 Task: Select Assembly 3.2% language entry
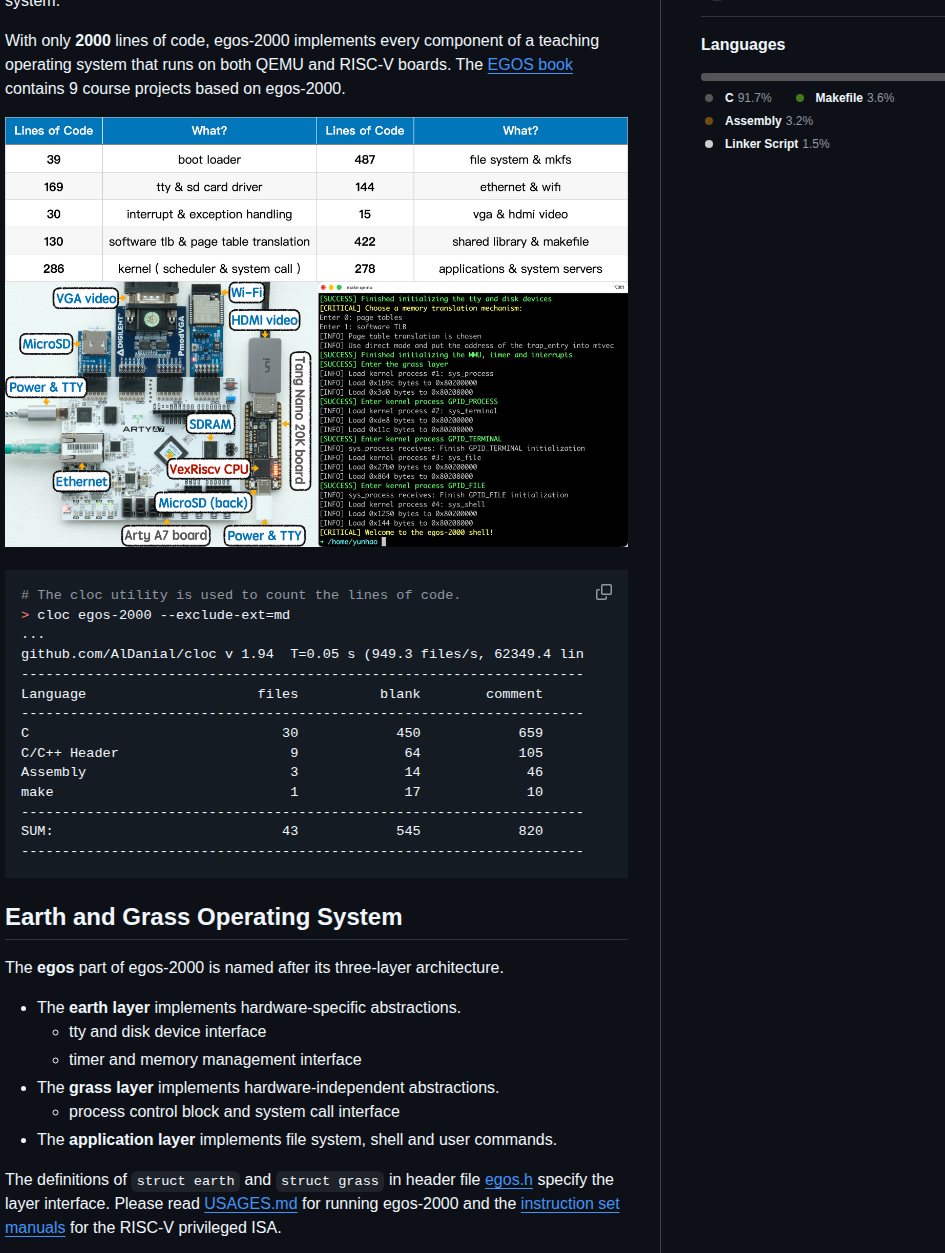(759, 121)
